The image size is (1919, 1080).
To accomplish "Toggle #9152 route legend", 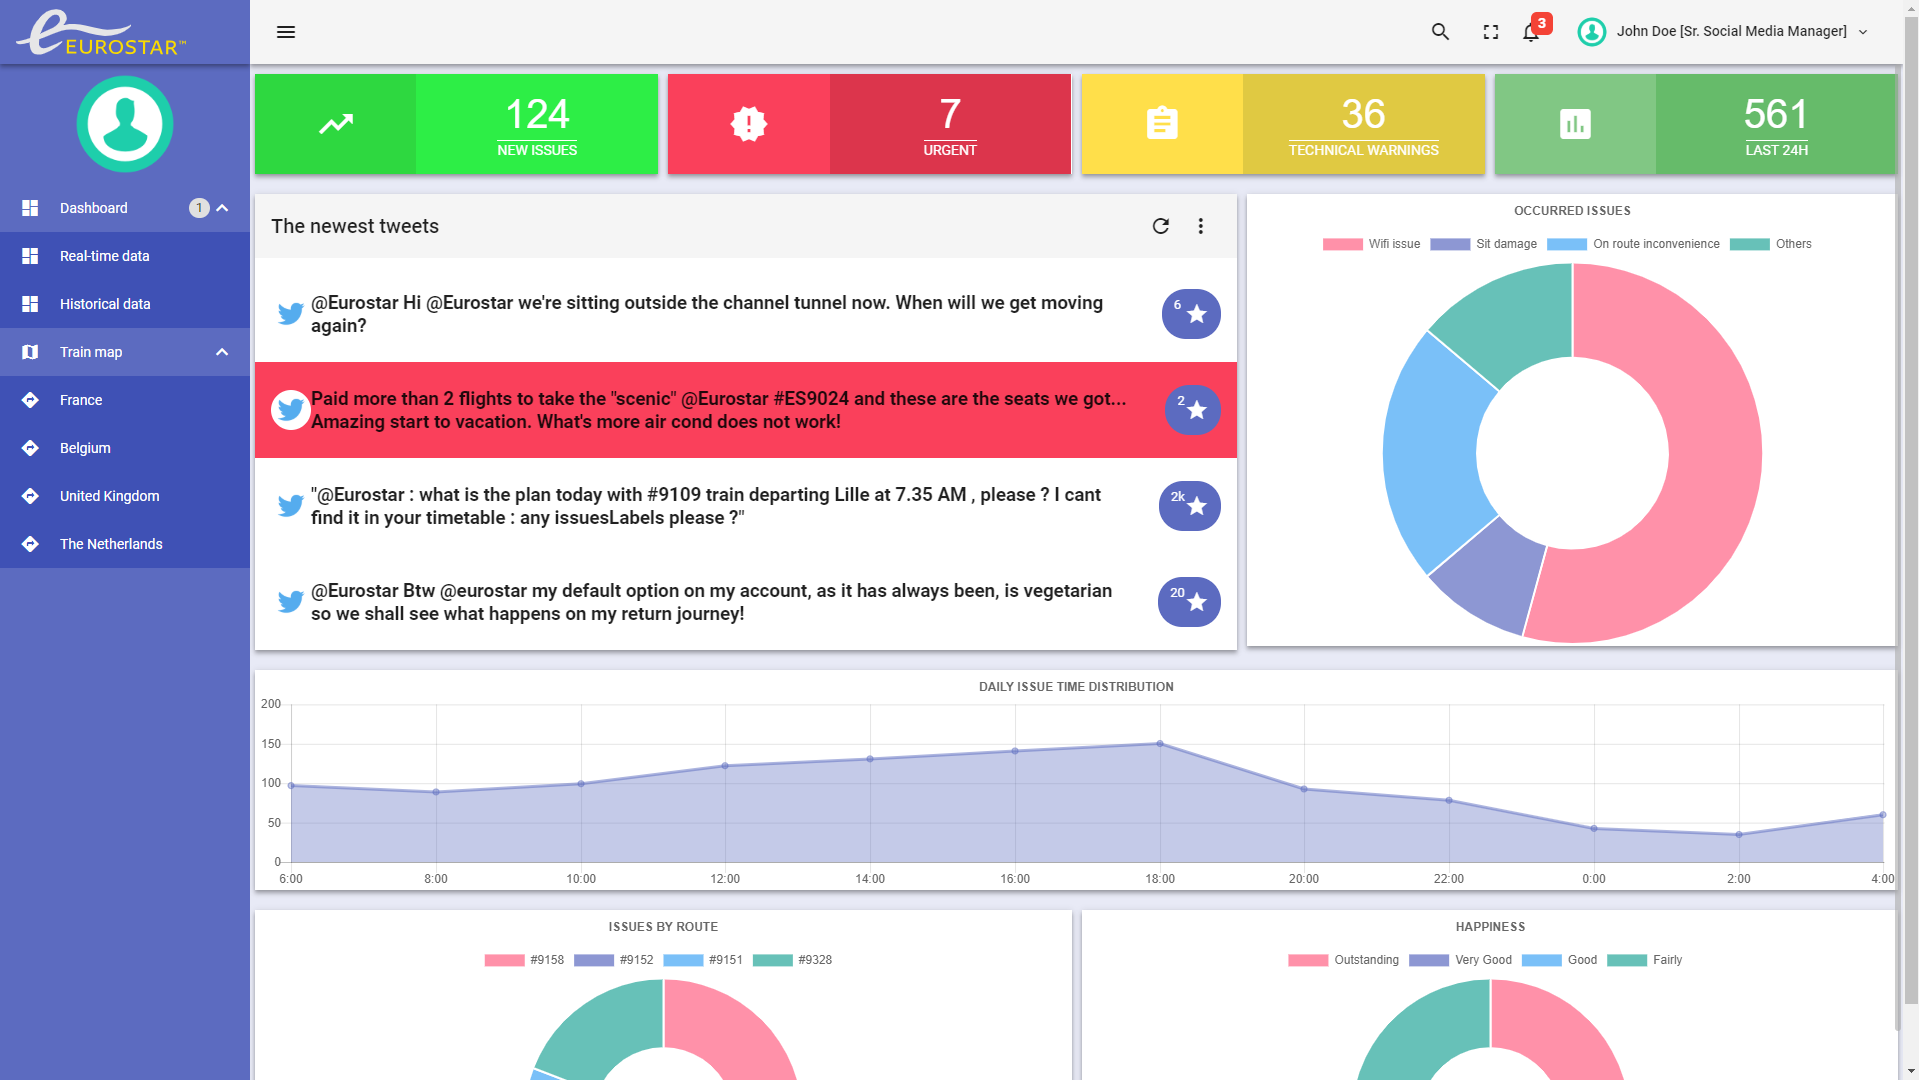I will (x=613, y=960).
